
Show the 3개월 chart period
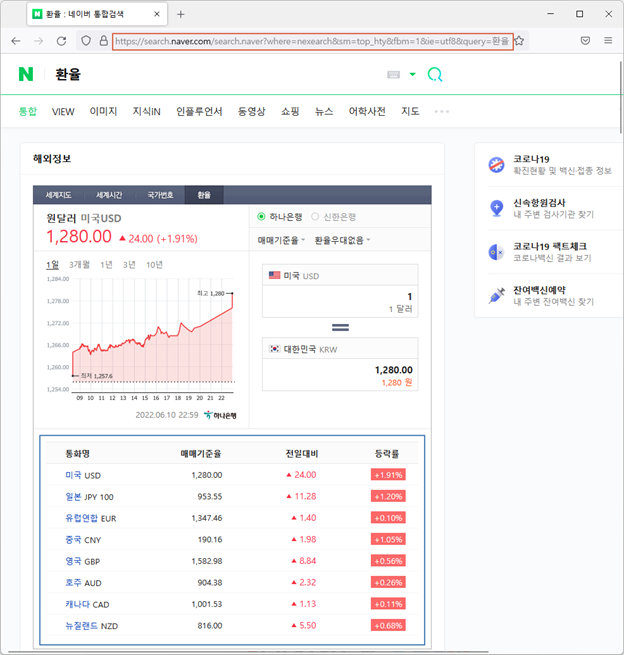coord(79,265)
